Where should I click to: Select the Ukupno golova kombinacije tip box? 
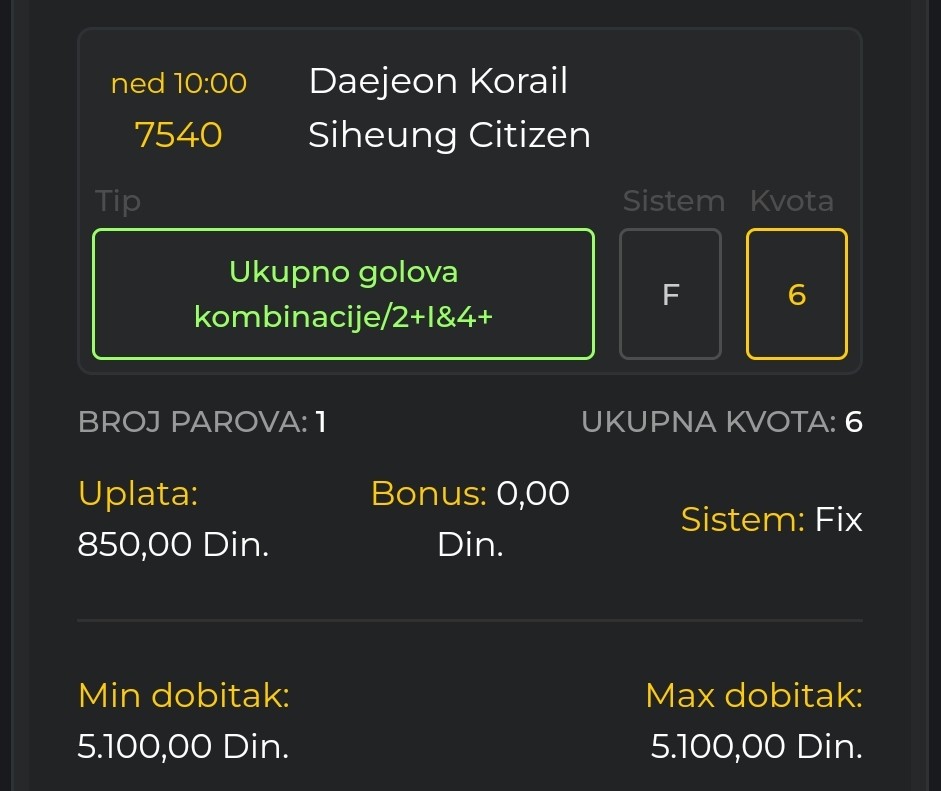click(x=343, y=294)
